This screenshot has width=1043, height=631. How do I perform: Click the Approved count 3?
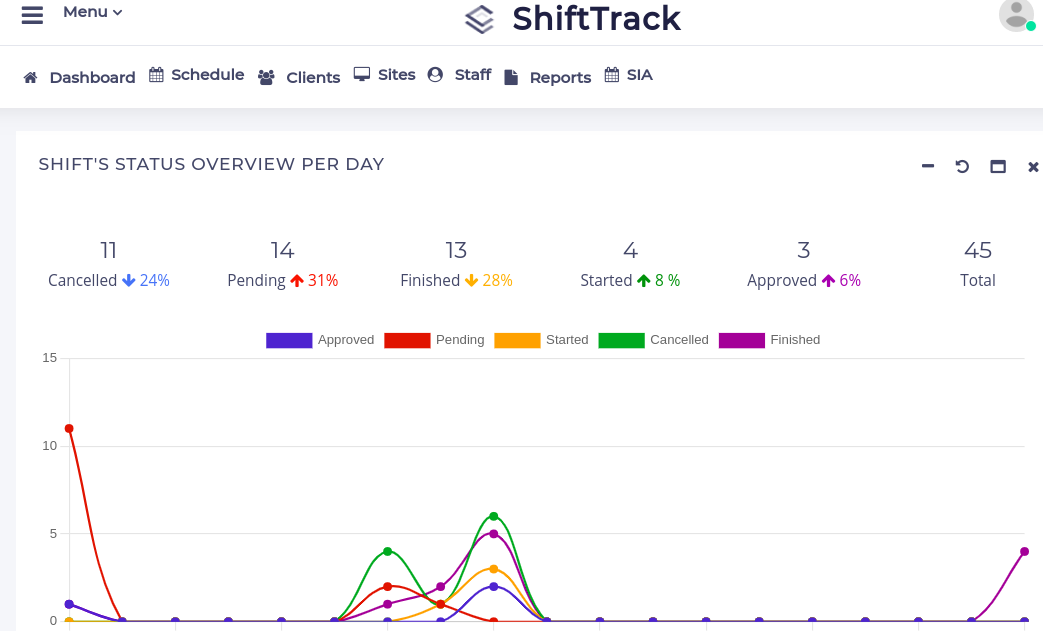pos(804,251)
